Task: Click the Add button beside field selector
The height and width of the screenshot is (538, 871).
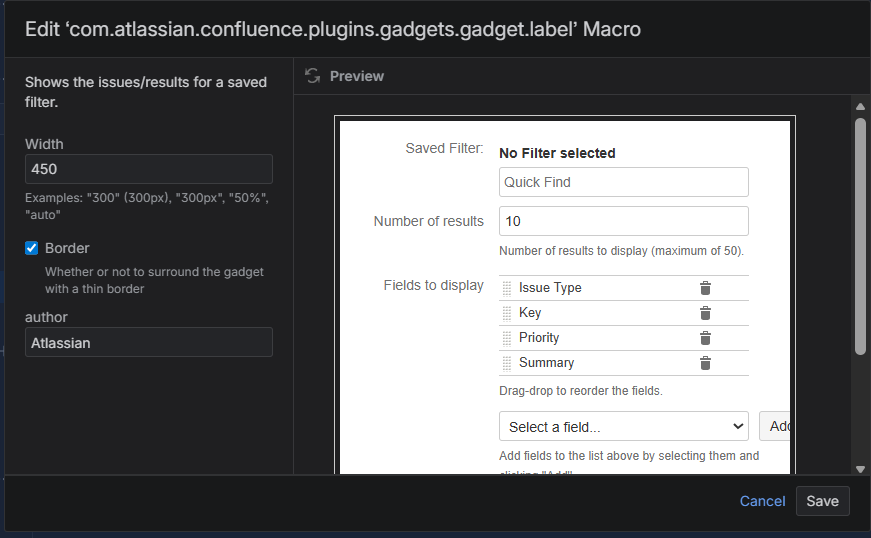Action: click(775, 427)
